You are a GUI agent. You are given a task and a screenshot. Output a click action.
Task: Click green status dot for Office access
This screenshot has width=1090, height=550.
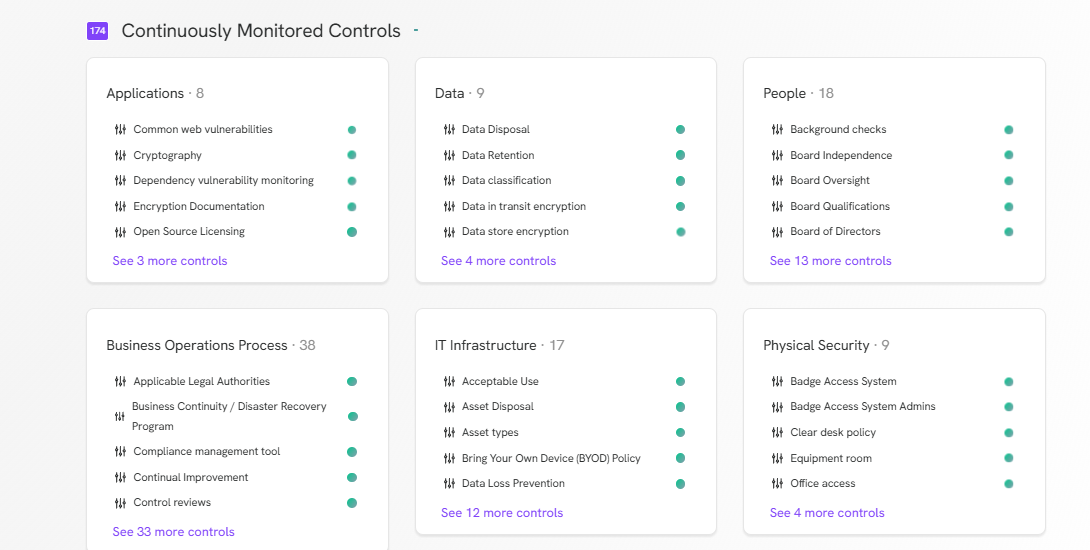point(1009,484)
